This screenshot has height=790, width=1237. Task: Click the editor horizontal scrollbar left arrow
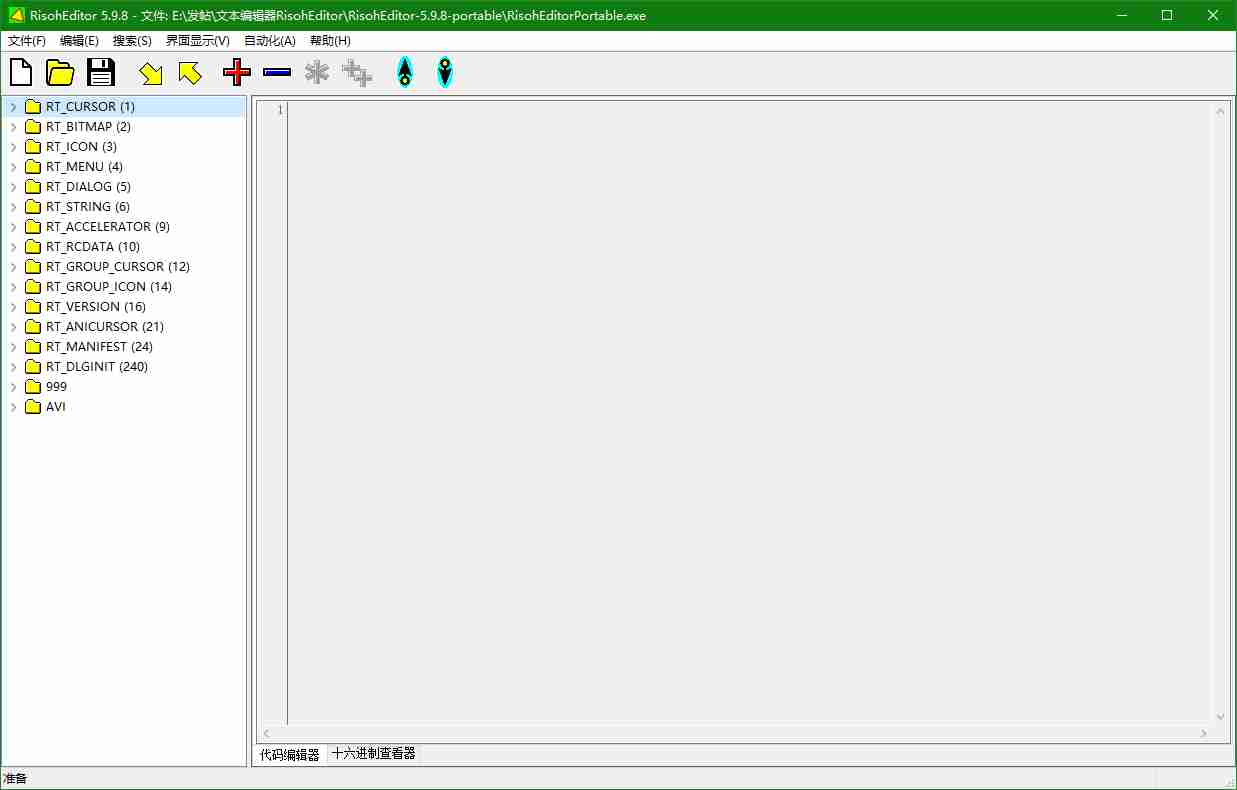tap(266, 733)
